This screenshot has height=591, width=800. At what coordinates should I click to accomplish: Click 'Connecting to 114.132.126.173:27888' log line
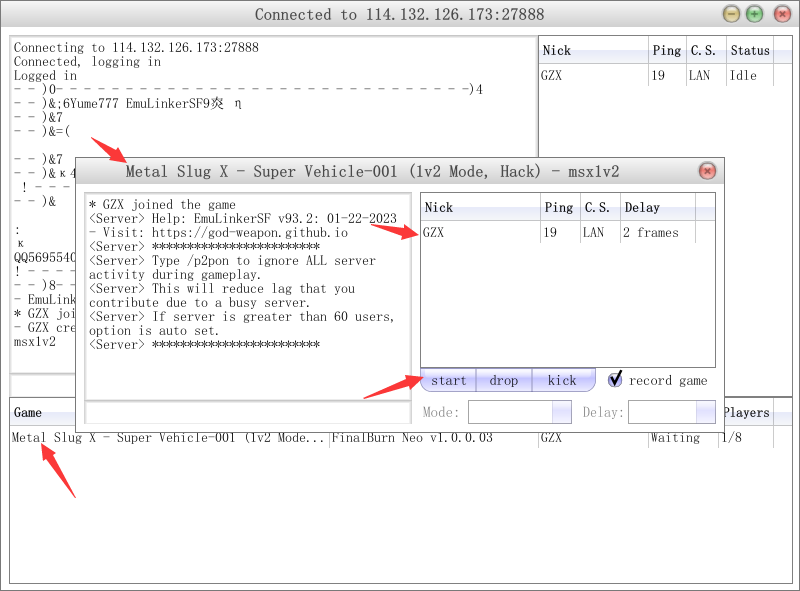click(x=136, y=47)
